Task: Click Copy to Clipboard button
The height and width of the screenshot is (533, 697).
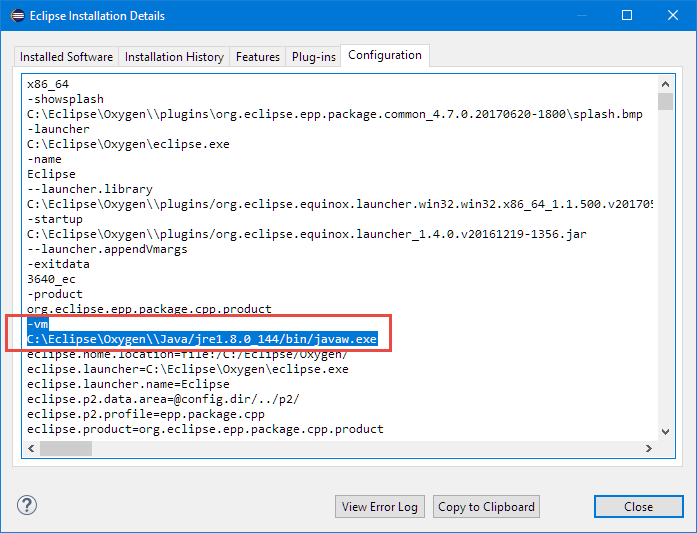Action: [x=486, y=507]
